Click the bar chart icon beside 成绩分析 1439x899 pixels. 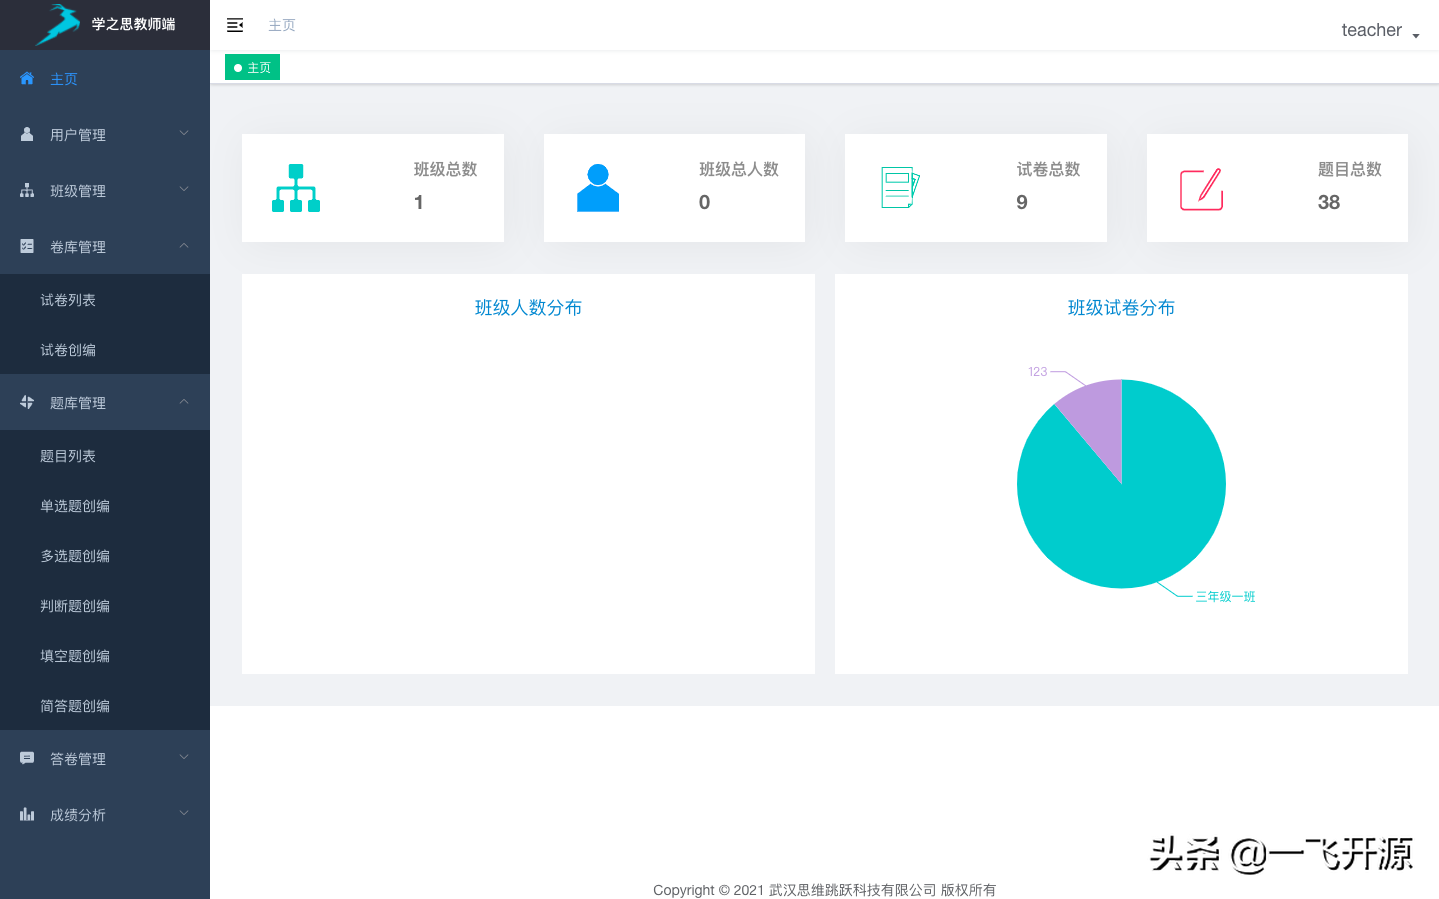click(x=27, y=814)
